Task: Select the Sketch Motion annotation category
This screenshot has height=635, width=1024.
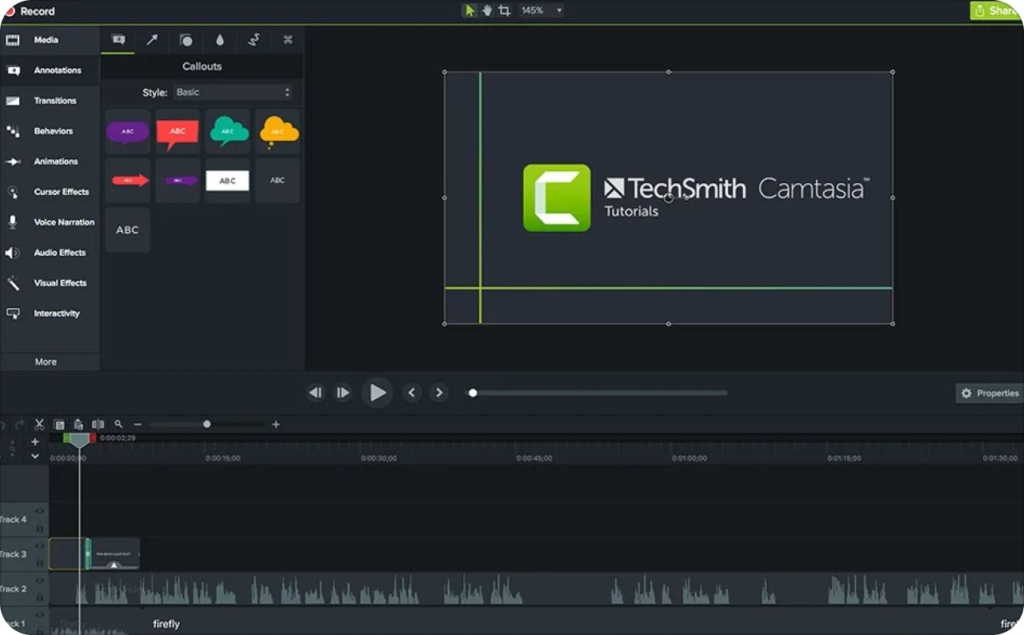Action: pyautogui.click(x=254, y=40)
